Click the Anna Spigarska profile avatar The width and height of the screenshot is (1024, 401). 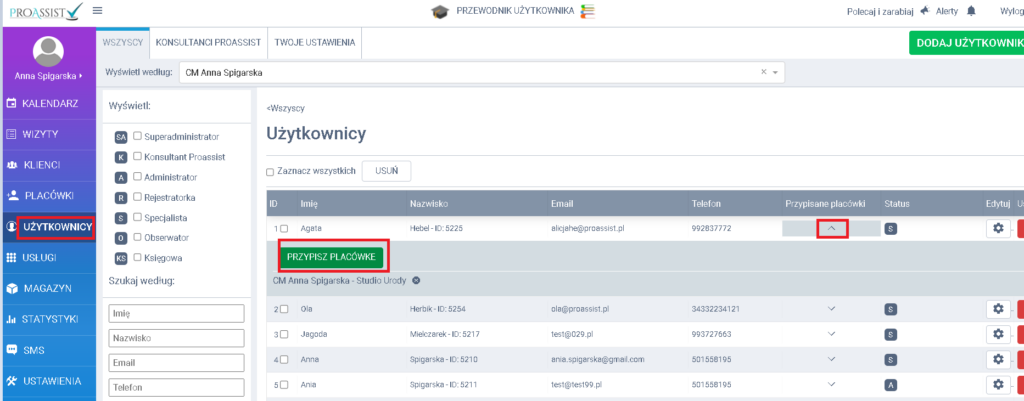click(x=49, y=51)
